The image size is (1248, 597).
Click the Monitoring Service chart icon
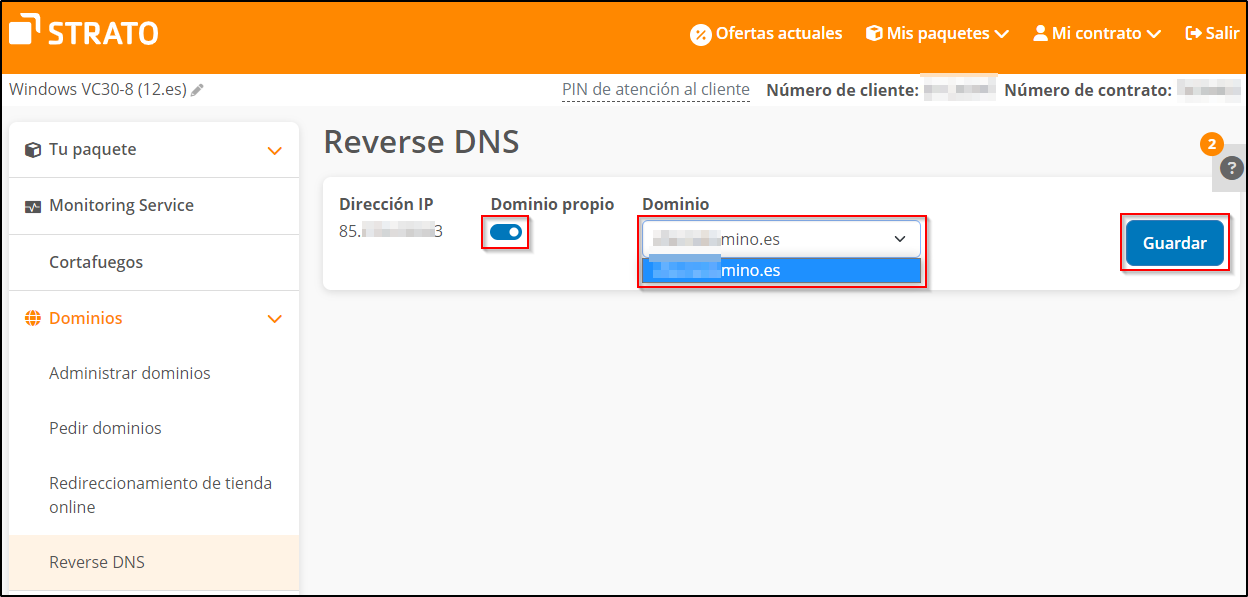click(33, 205)
